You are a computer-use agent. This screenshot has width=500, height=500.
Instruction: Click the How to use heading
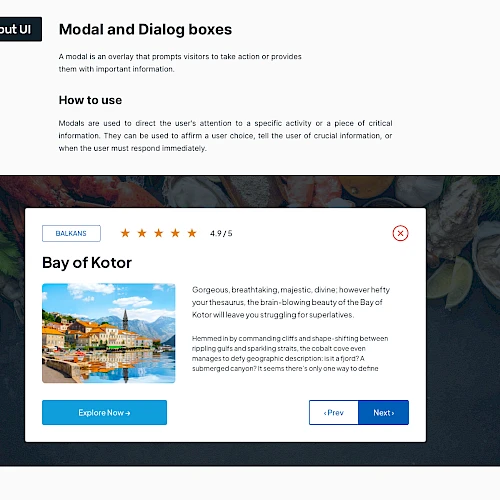[90, 100]
